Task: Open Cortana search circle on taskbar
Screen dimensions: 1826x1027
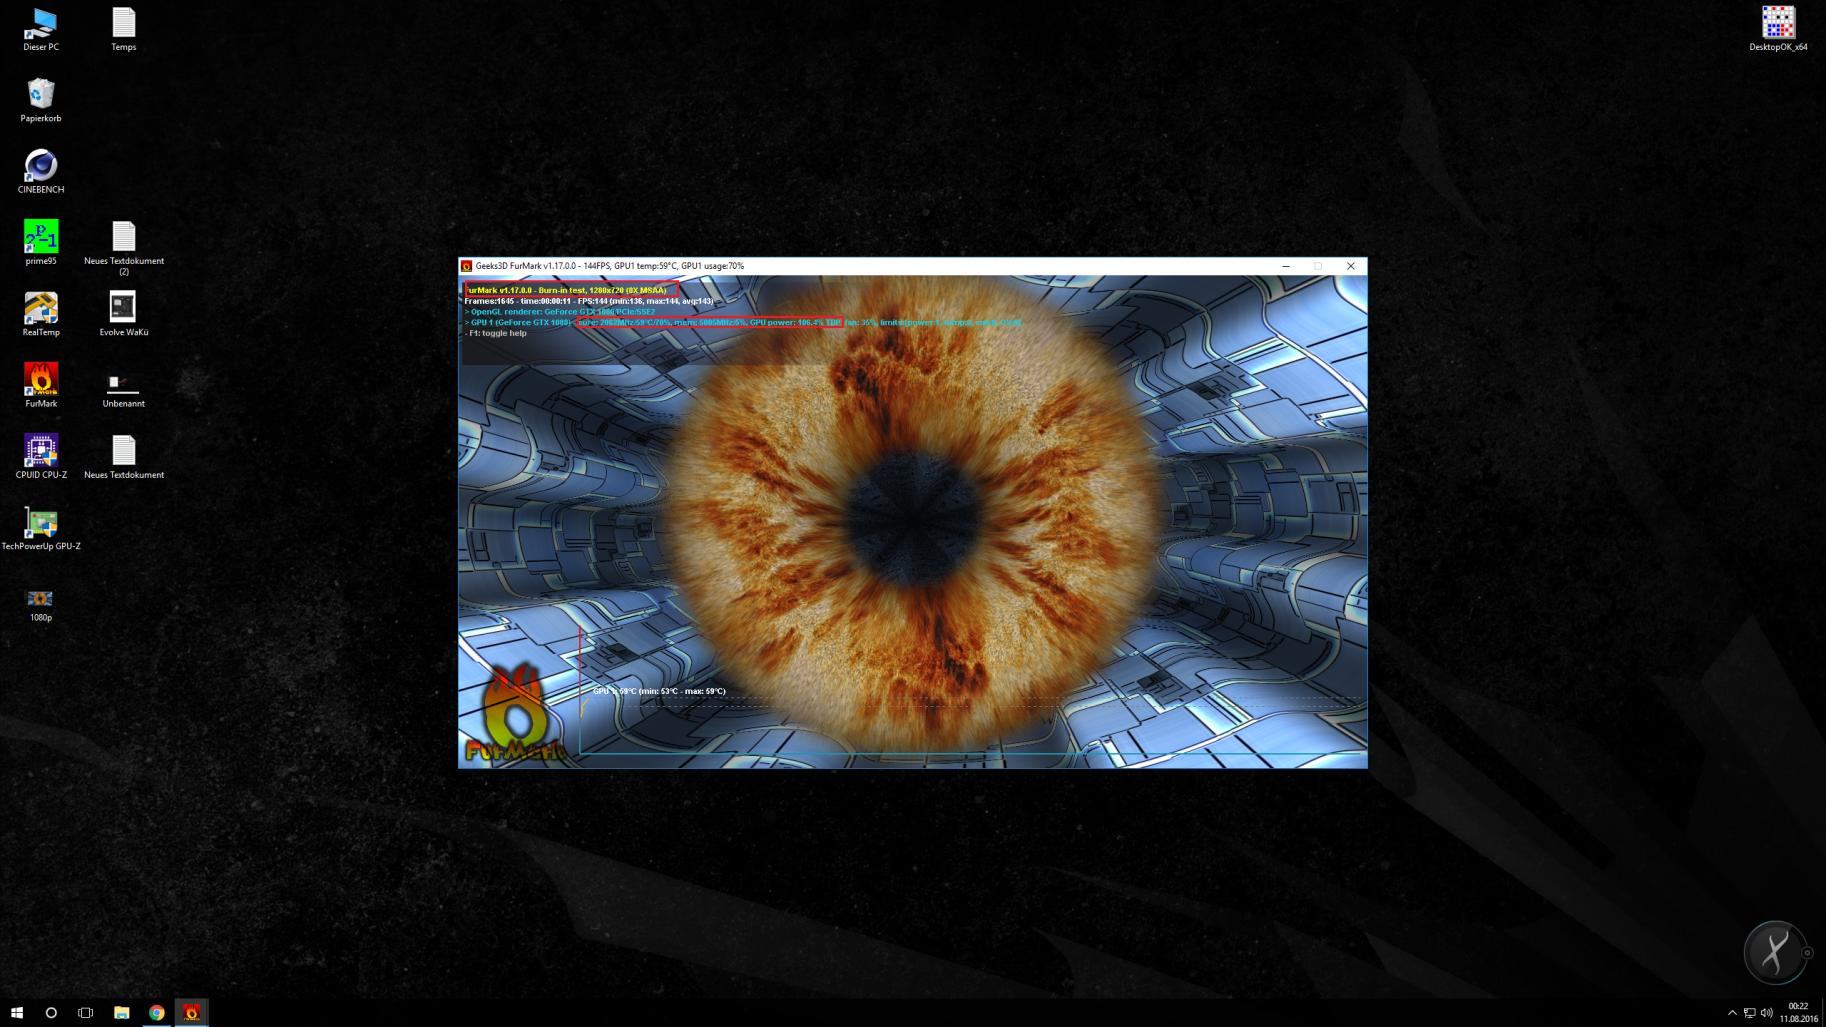Action: [51, 1012]
